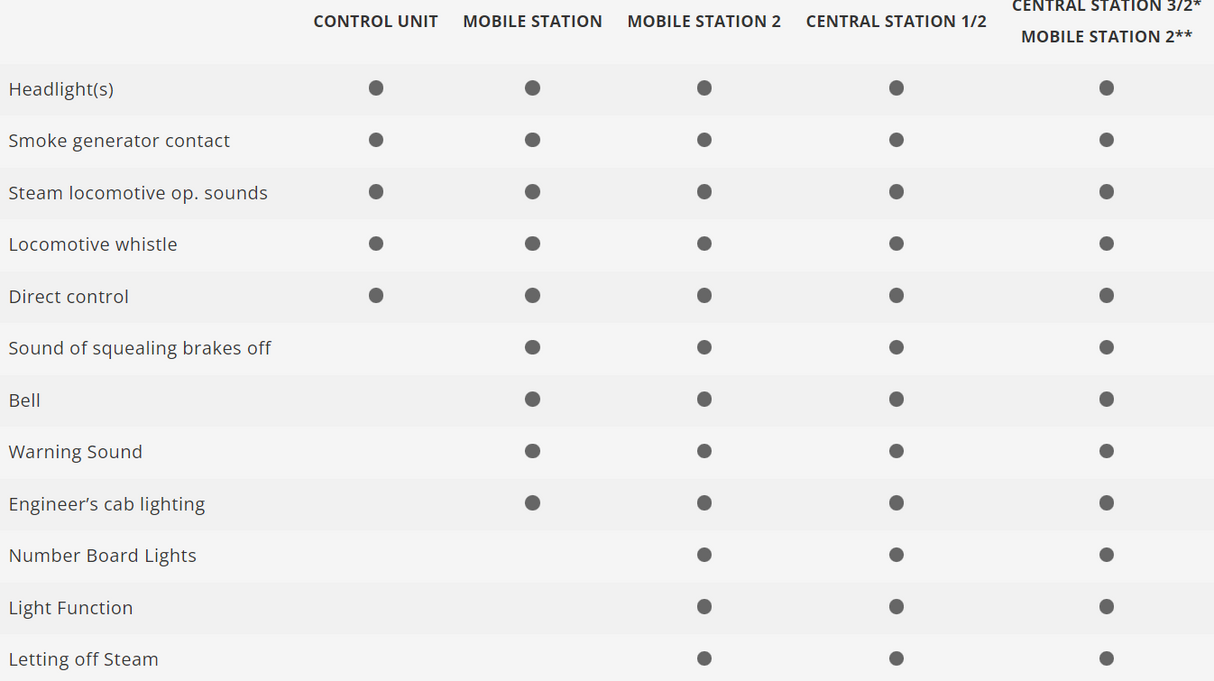Click the Number Board Lights row label
The image size is (1214, 681).
[103, 556]
